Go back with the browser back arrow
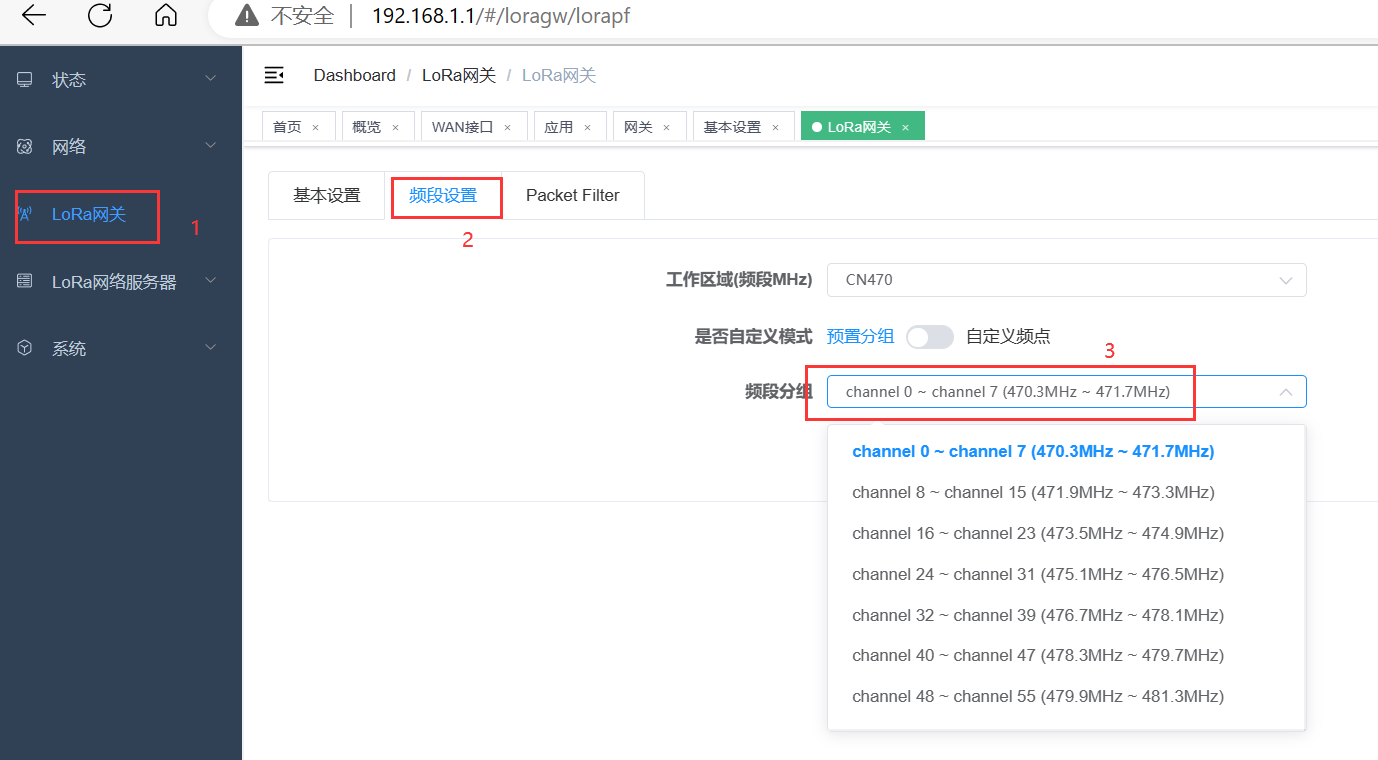The image size is (1378, 760). tap(33, 15)
